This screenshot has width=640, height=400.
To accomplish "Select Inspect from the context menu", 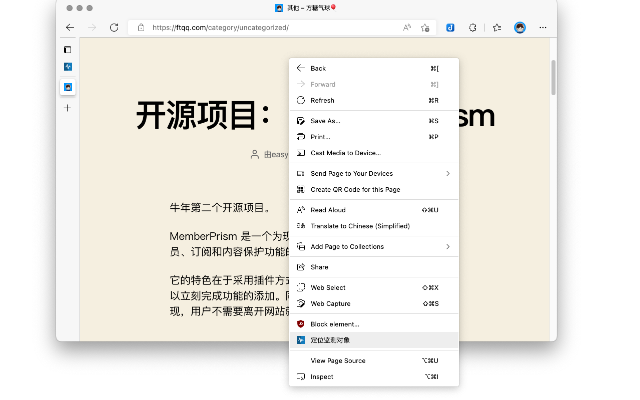I will coord(322,376).
